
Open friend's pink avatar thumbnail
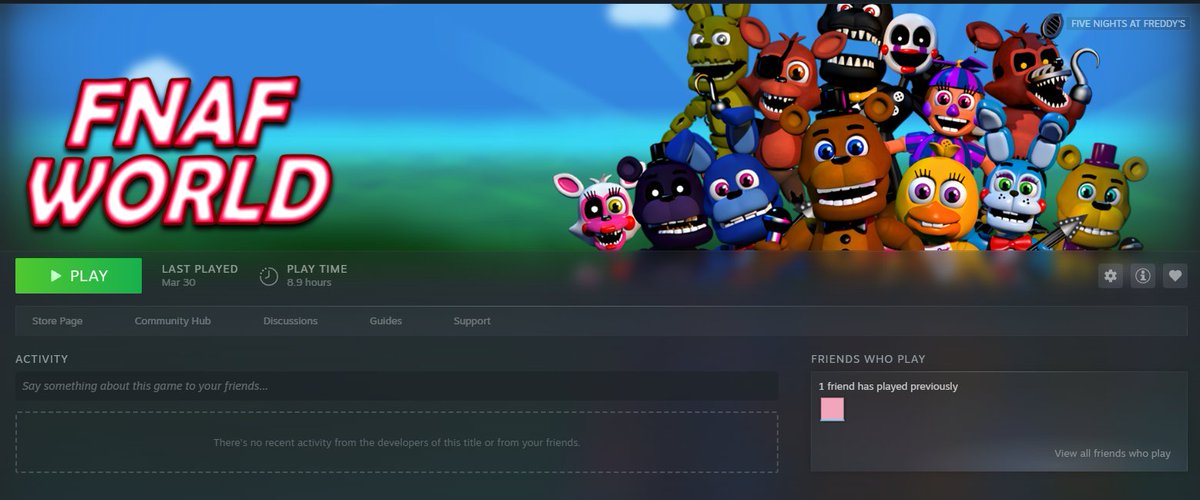pyautogui.click(x=832, y=409)
